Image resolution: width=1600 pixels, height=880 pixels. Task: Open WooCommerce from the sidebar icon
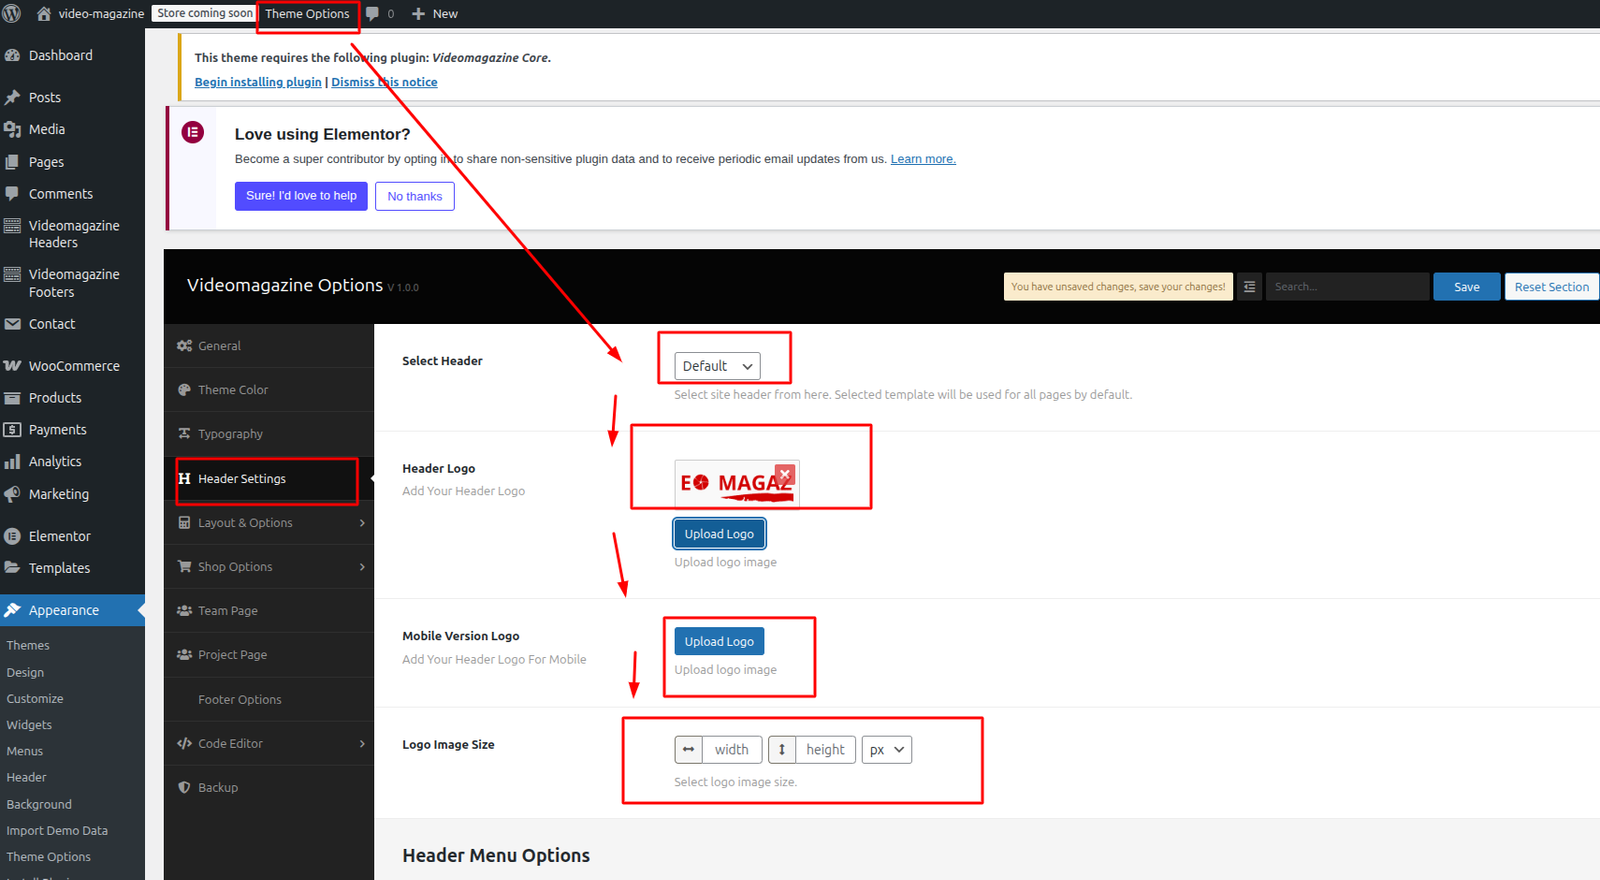point(13,366)
